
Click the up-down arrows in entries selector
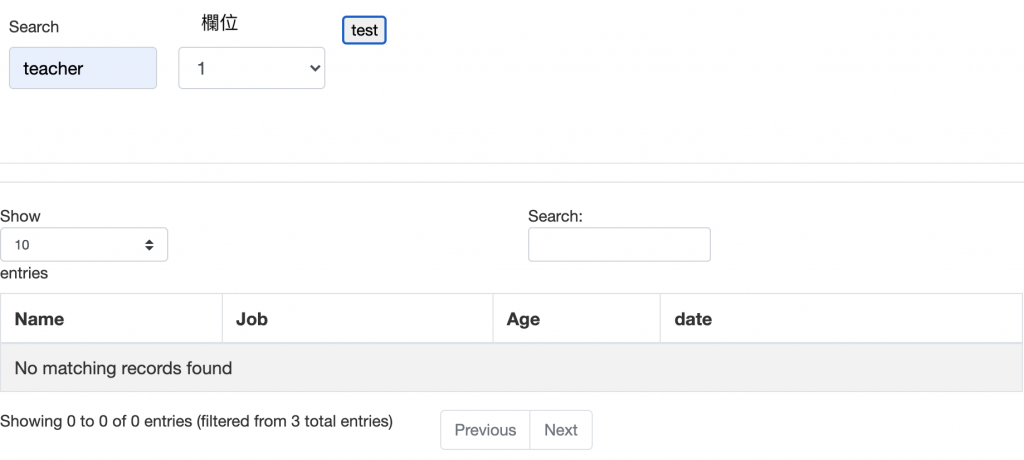(x=149, y=245)
